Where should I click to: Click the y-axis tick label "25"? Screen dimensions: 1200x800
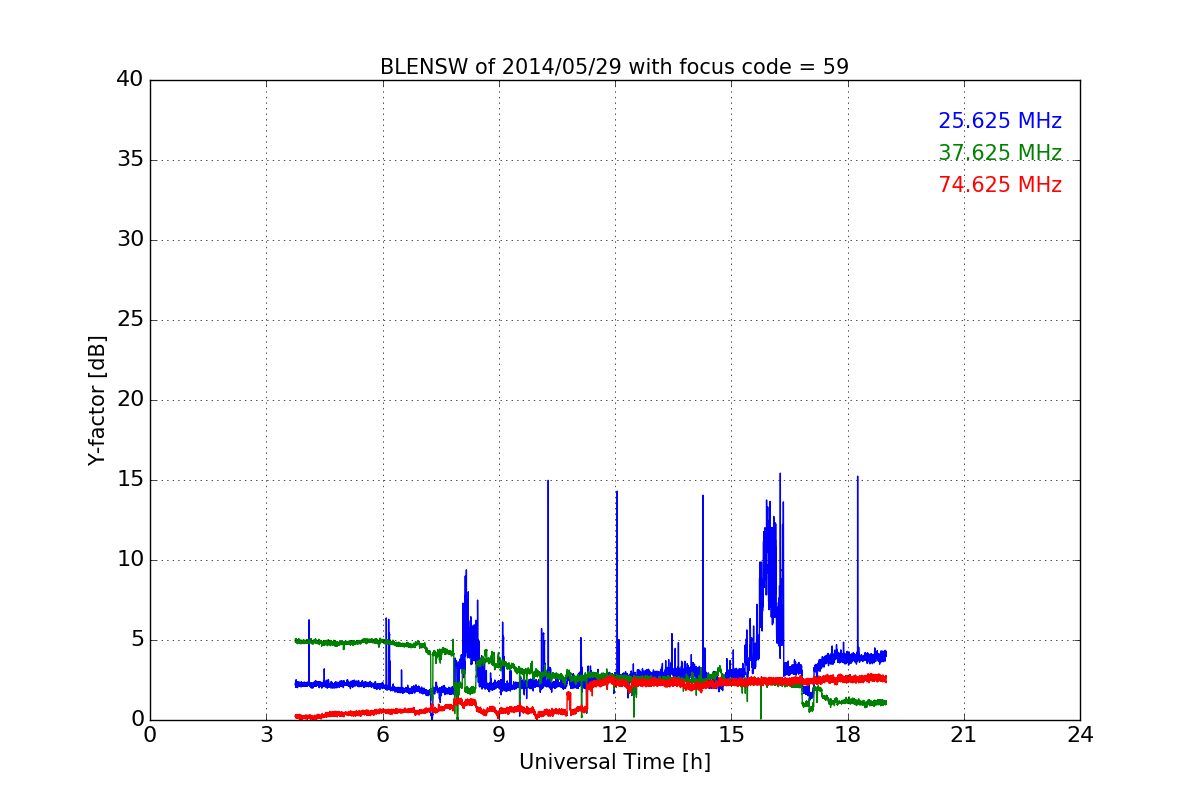click(x=130, y=320)
